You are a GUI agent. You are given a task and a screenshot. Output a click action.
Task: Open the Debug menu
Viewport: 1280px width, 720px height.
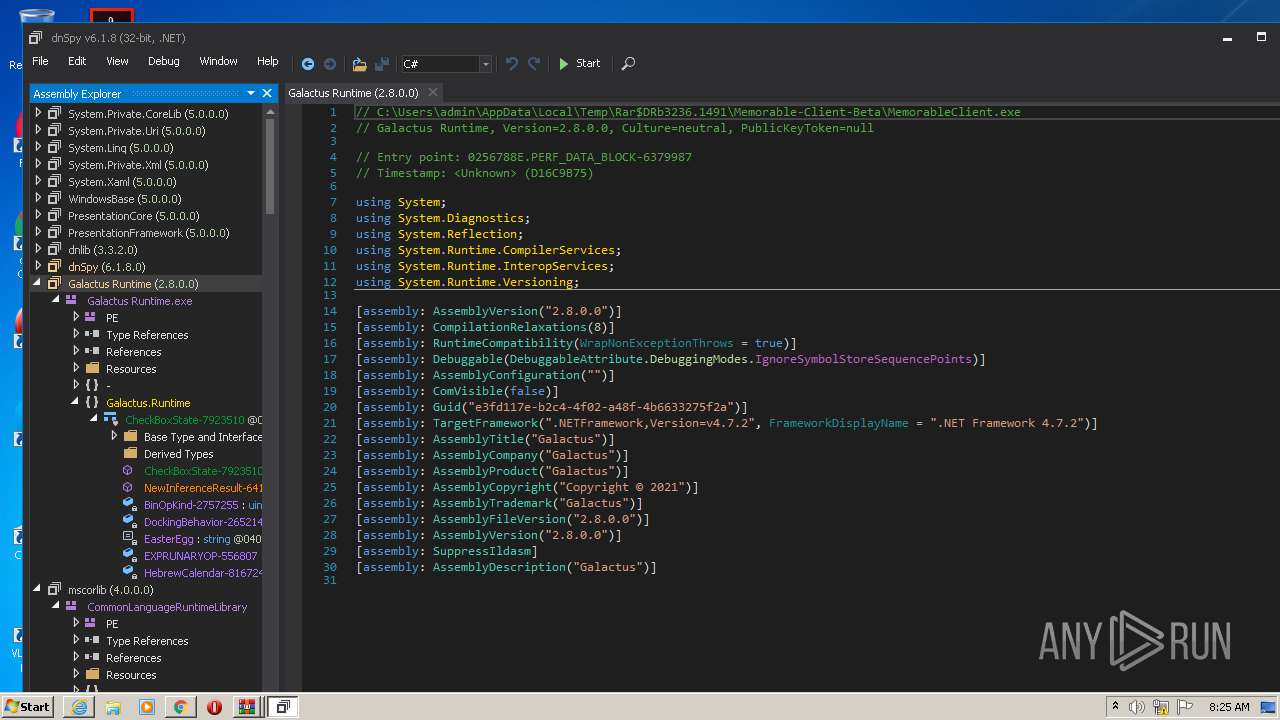click(164, 61)
